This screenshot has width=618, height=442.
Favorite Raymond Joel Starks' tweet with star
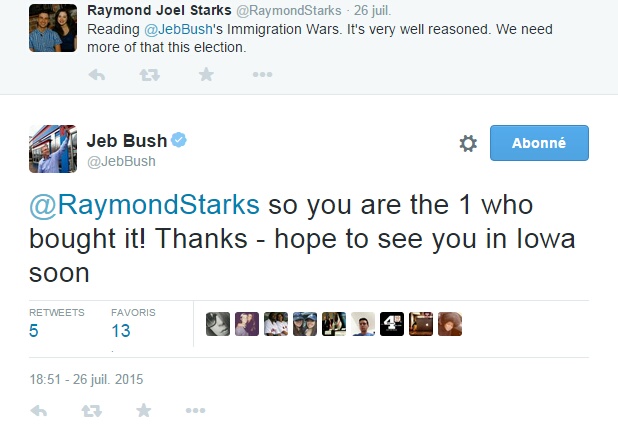pyautogui.click(x=206, y=74)
